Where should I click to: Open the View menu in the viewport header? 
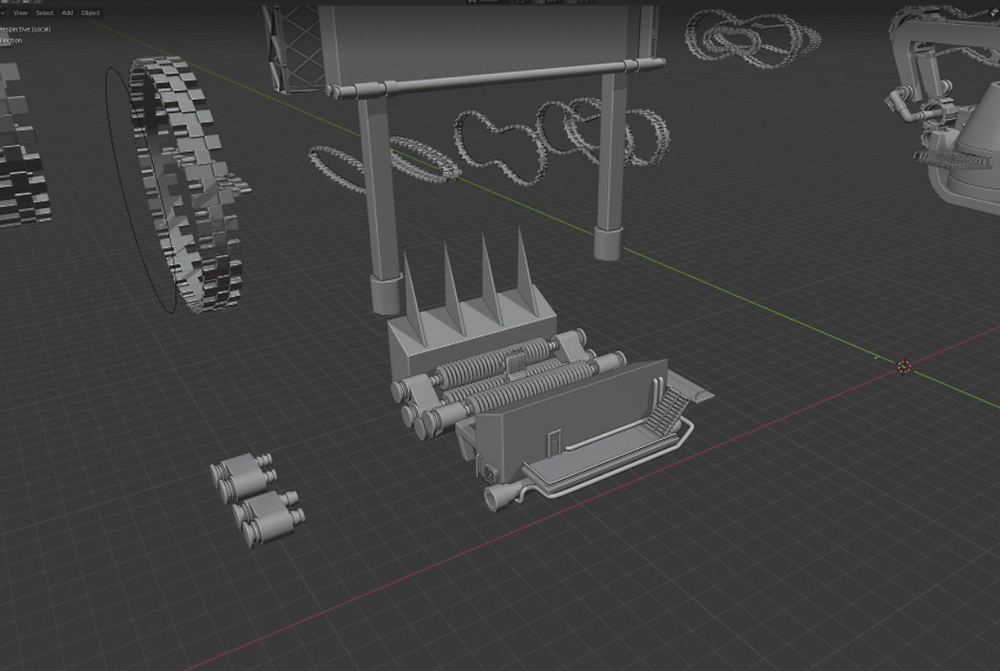pyautogui.click(x=20, y=13)
